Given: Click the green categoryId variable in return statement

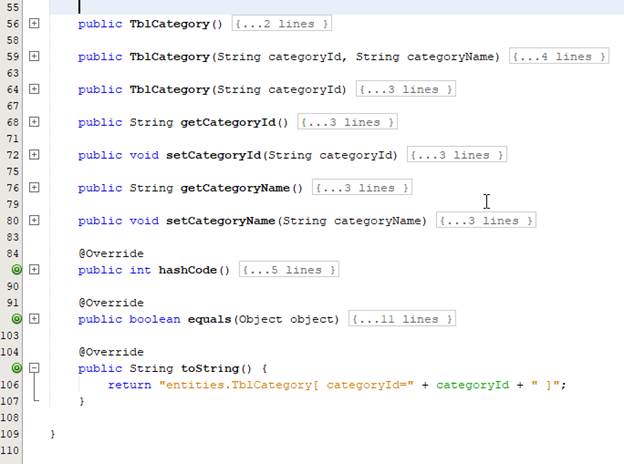Looking at the screenshot, I should click(x=472, y=385).
